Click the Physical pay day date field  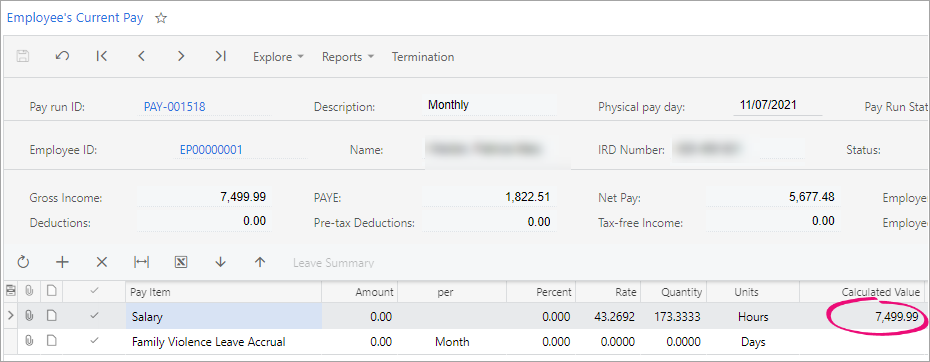[778, 106]
